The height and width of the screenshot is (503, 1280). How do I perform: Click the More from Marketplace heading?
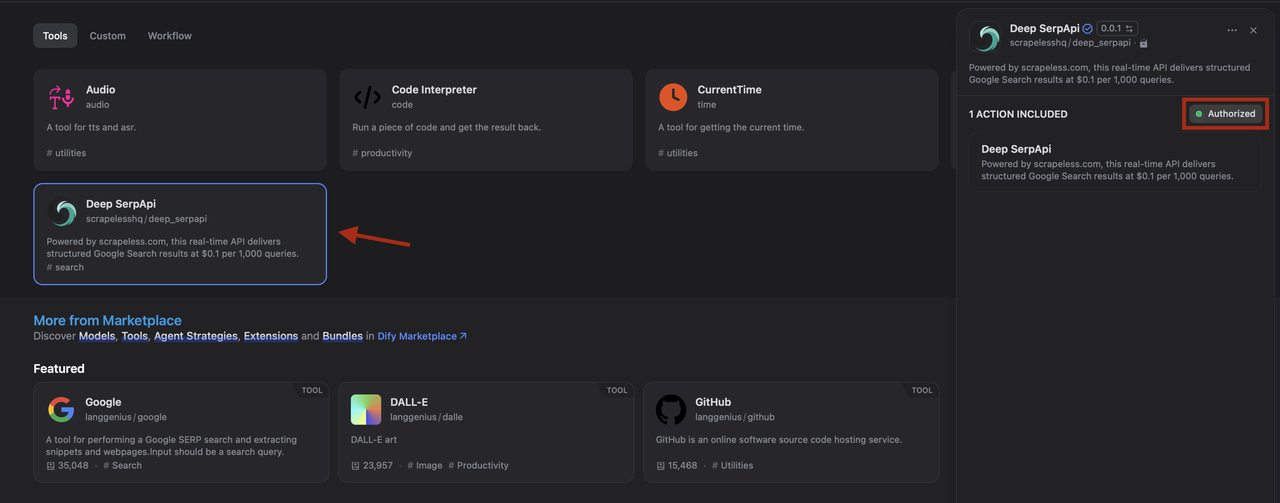tap(108, 321)
